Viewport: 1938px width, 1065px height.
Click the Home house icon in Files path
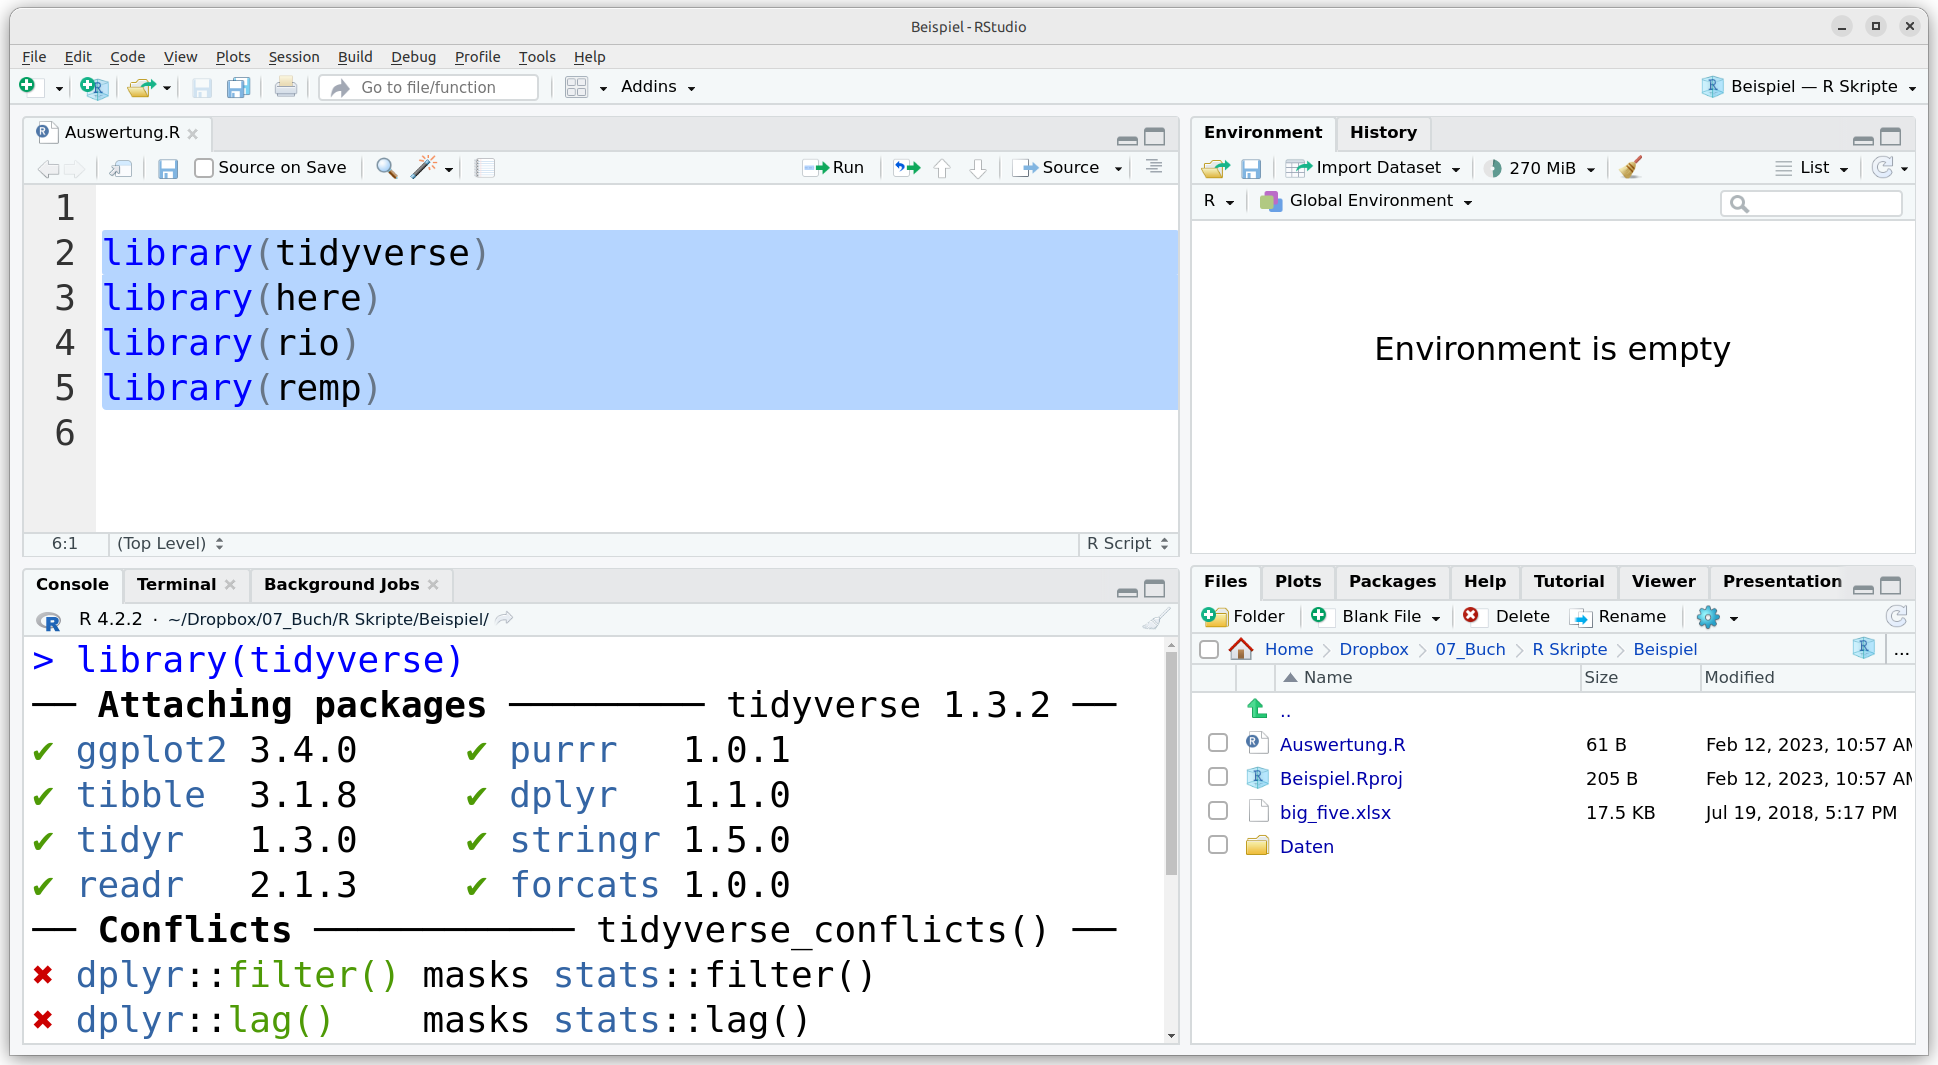[x=1241, y=649]
